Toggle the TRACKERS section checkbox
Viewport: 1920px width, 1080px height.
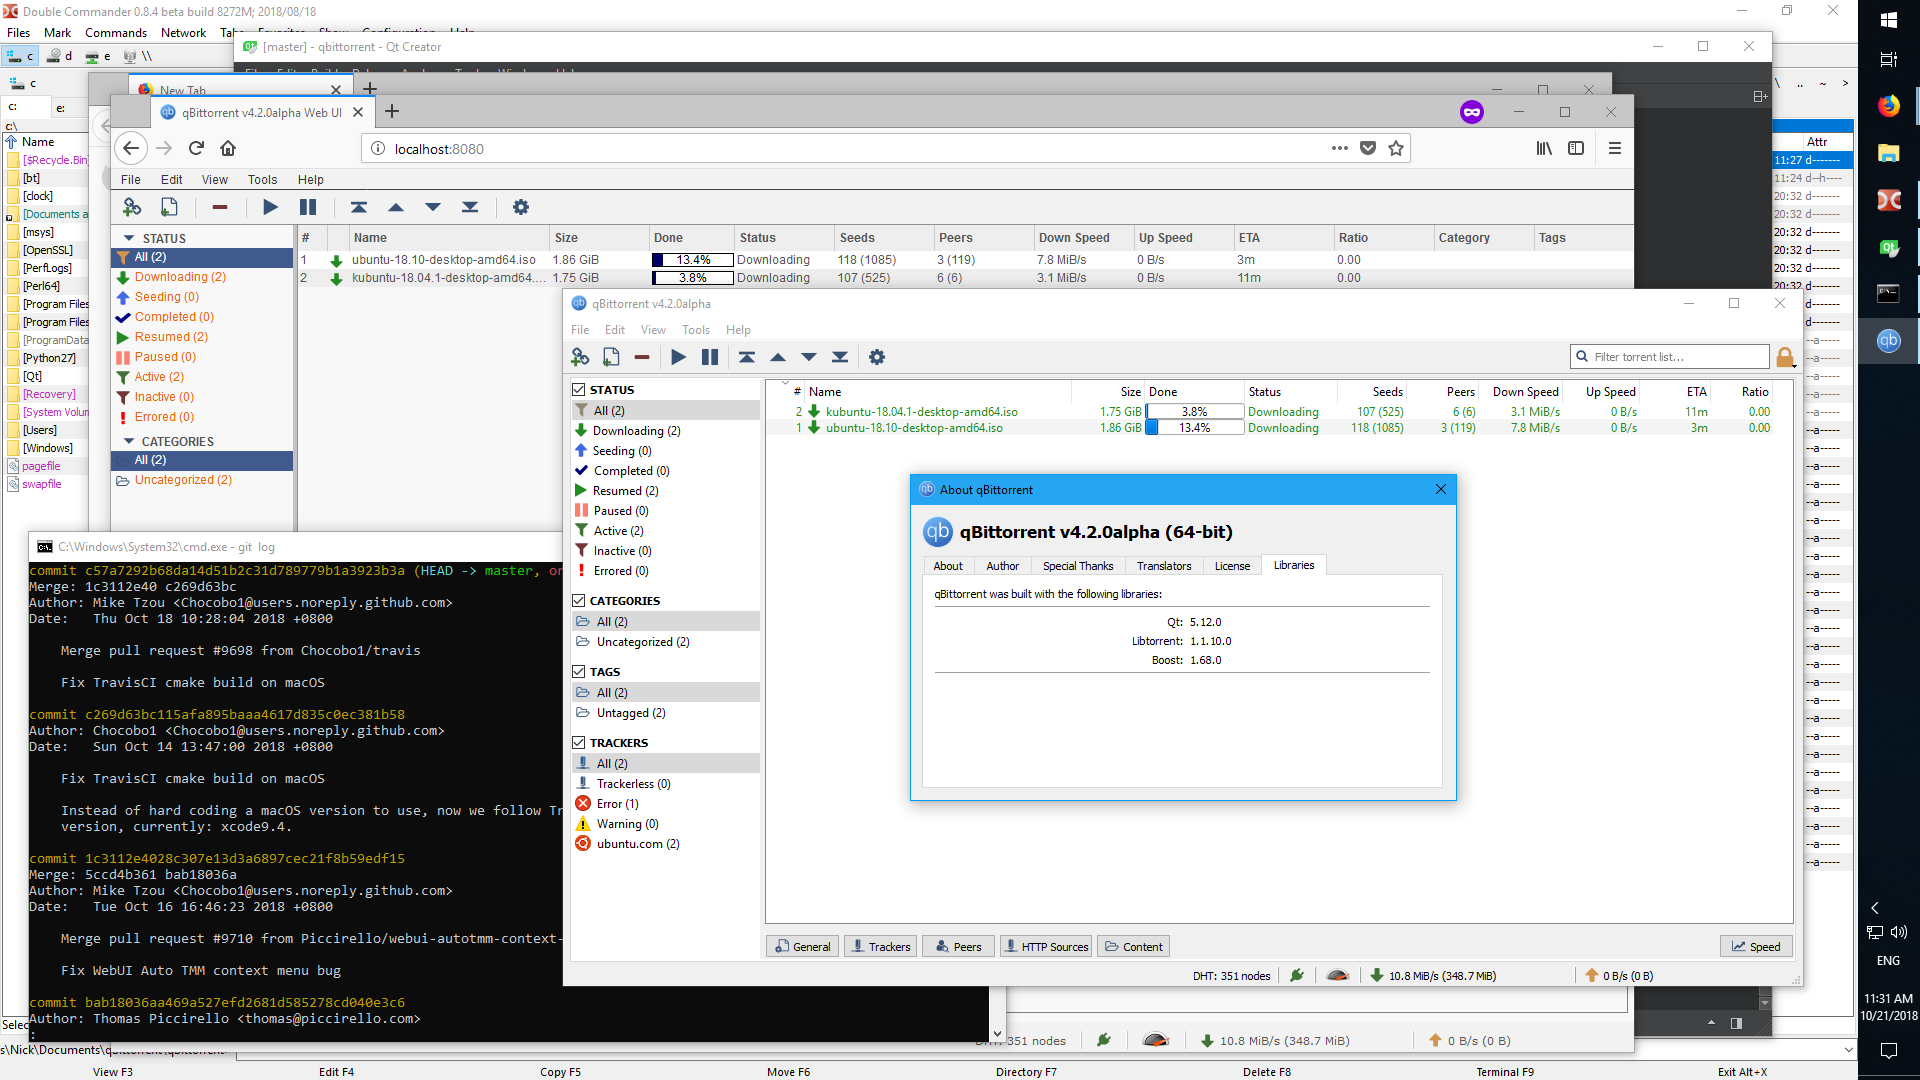(x=579, y=743)
